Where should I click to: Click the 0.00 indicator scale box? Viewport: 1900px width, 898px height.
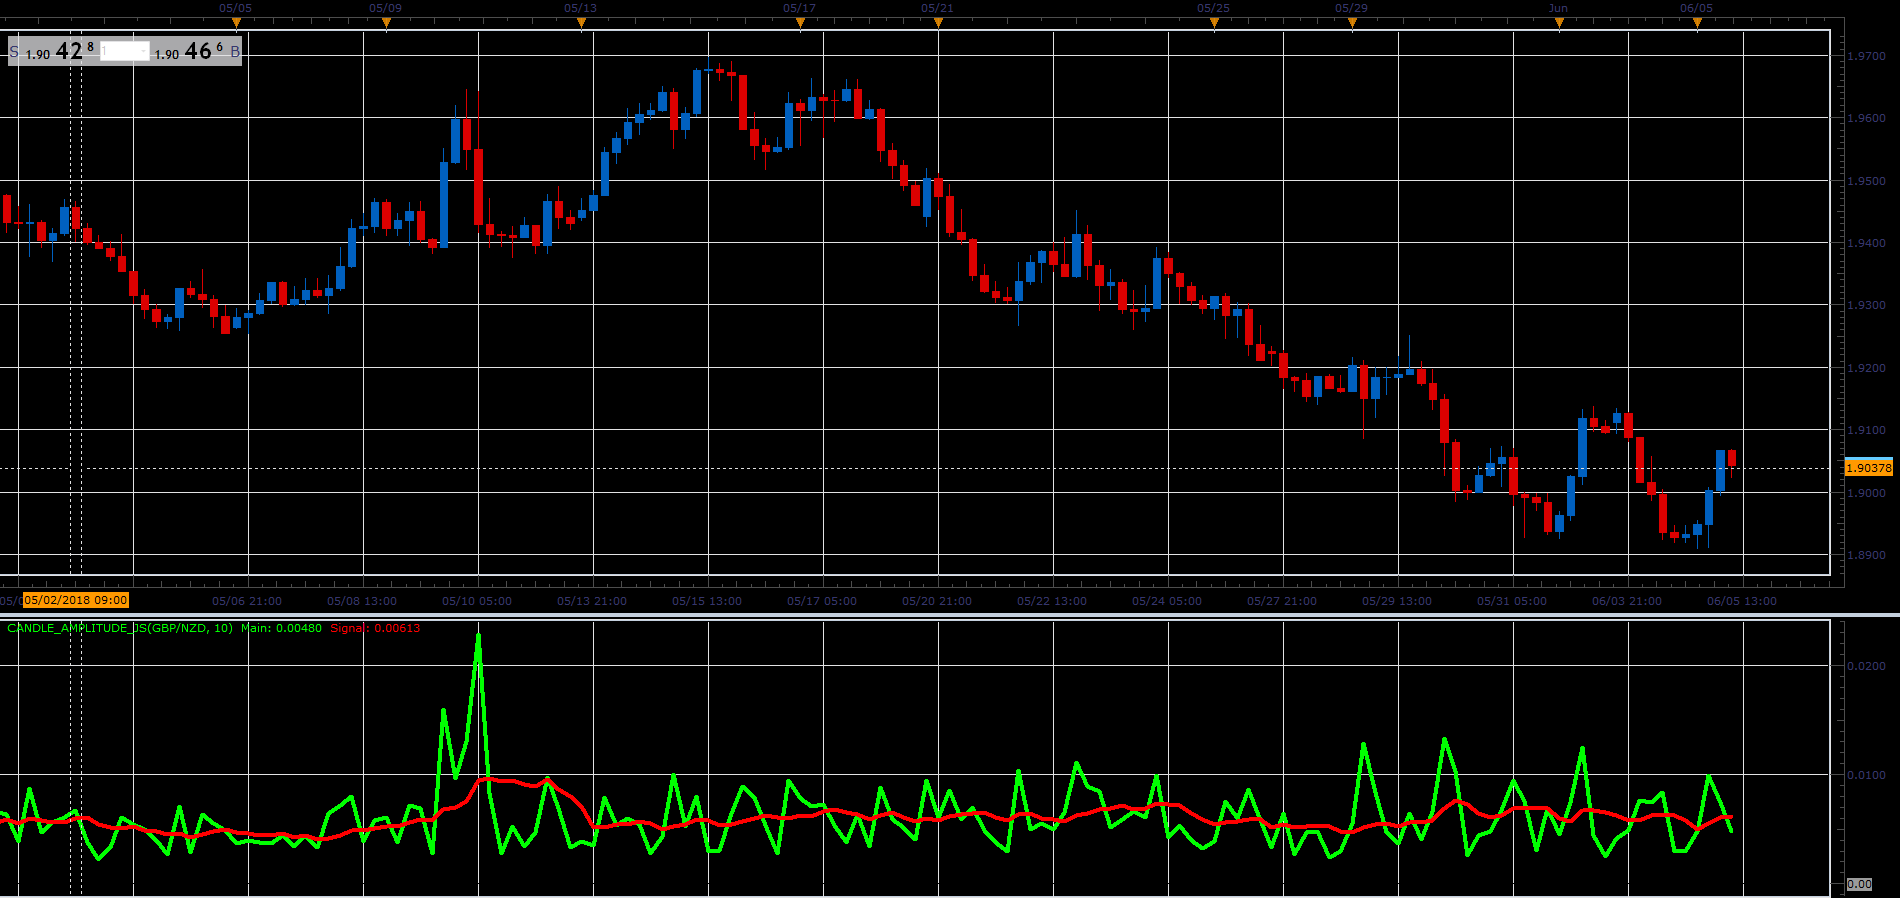tap(1859, 884)
